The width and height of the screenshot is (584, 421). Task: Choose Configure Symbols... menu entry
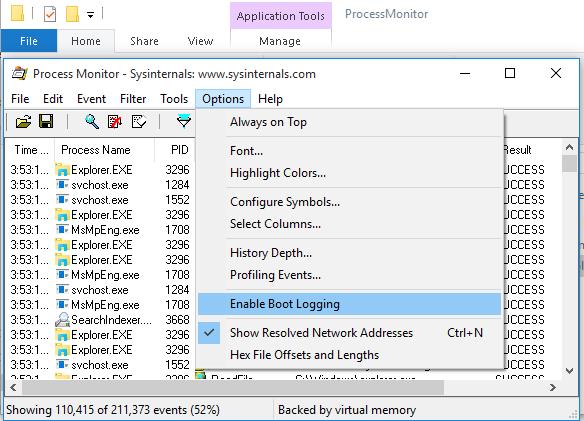349,202
